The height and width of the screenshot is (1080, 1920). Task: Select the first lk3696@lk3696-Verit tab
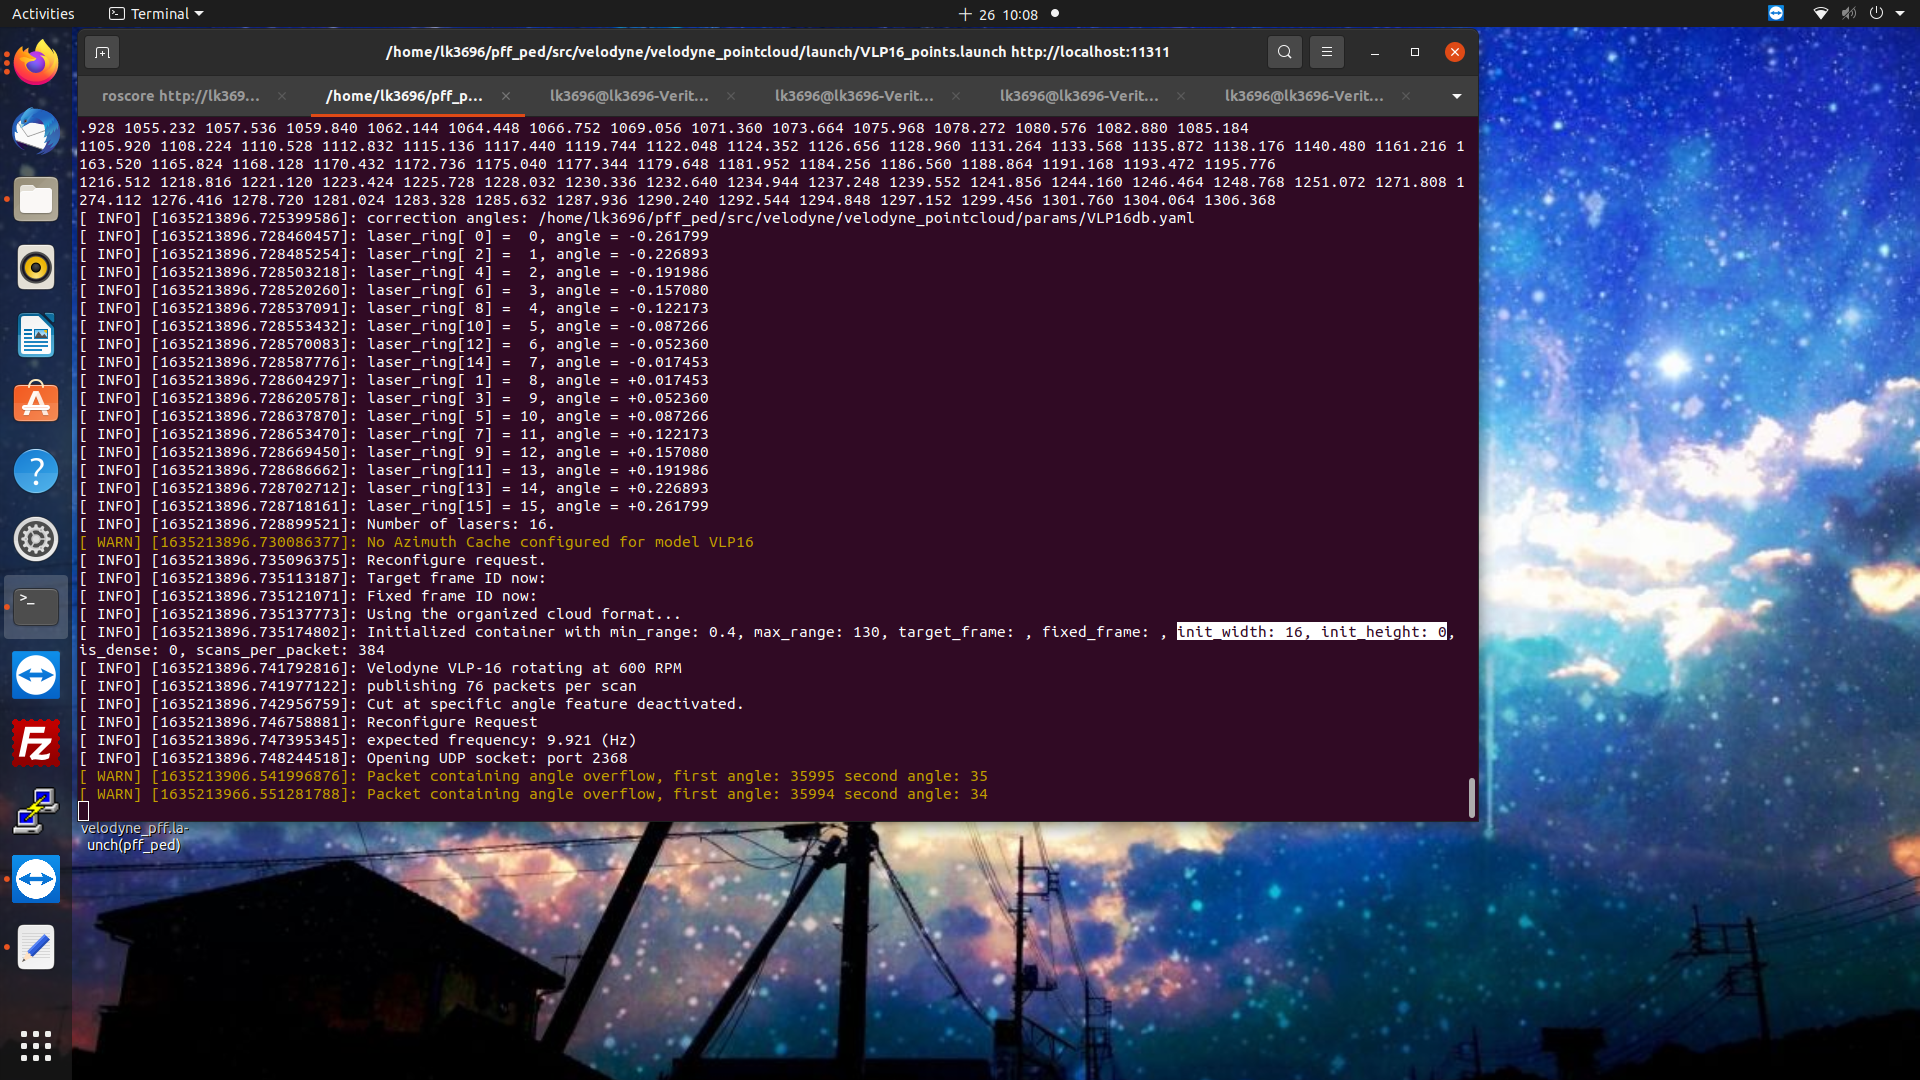pos(630,96)
